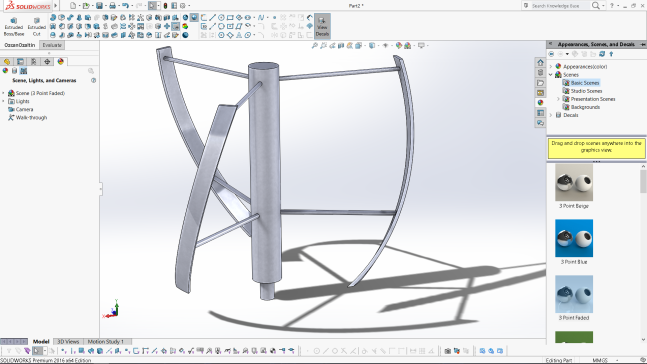Click the scene list vertical scrollbar

tap(643, 181)
